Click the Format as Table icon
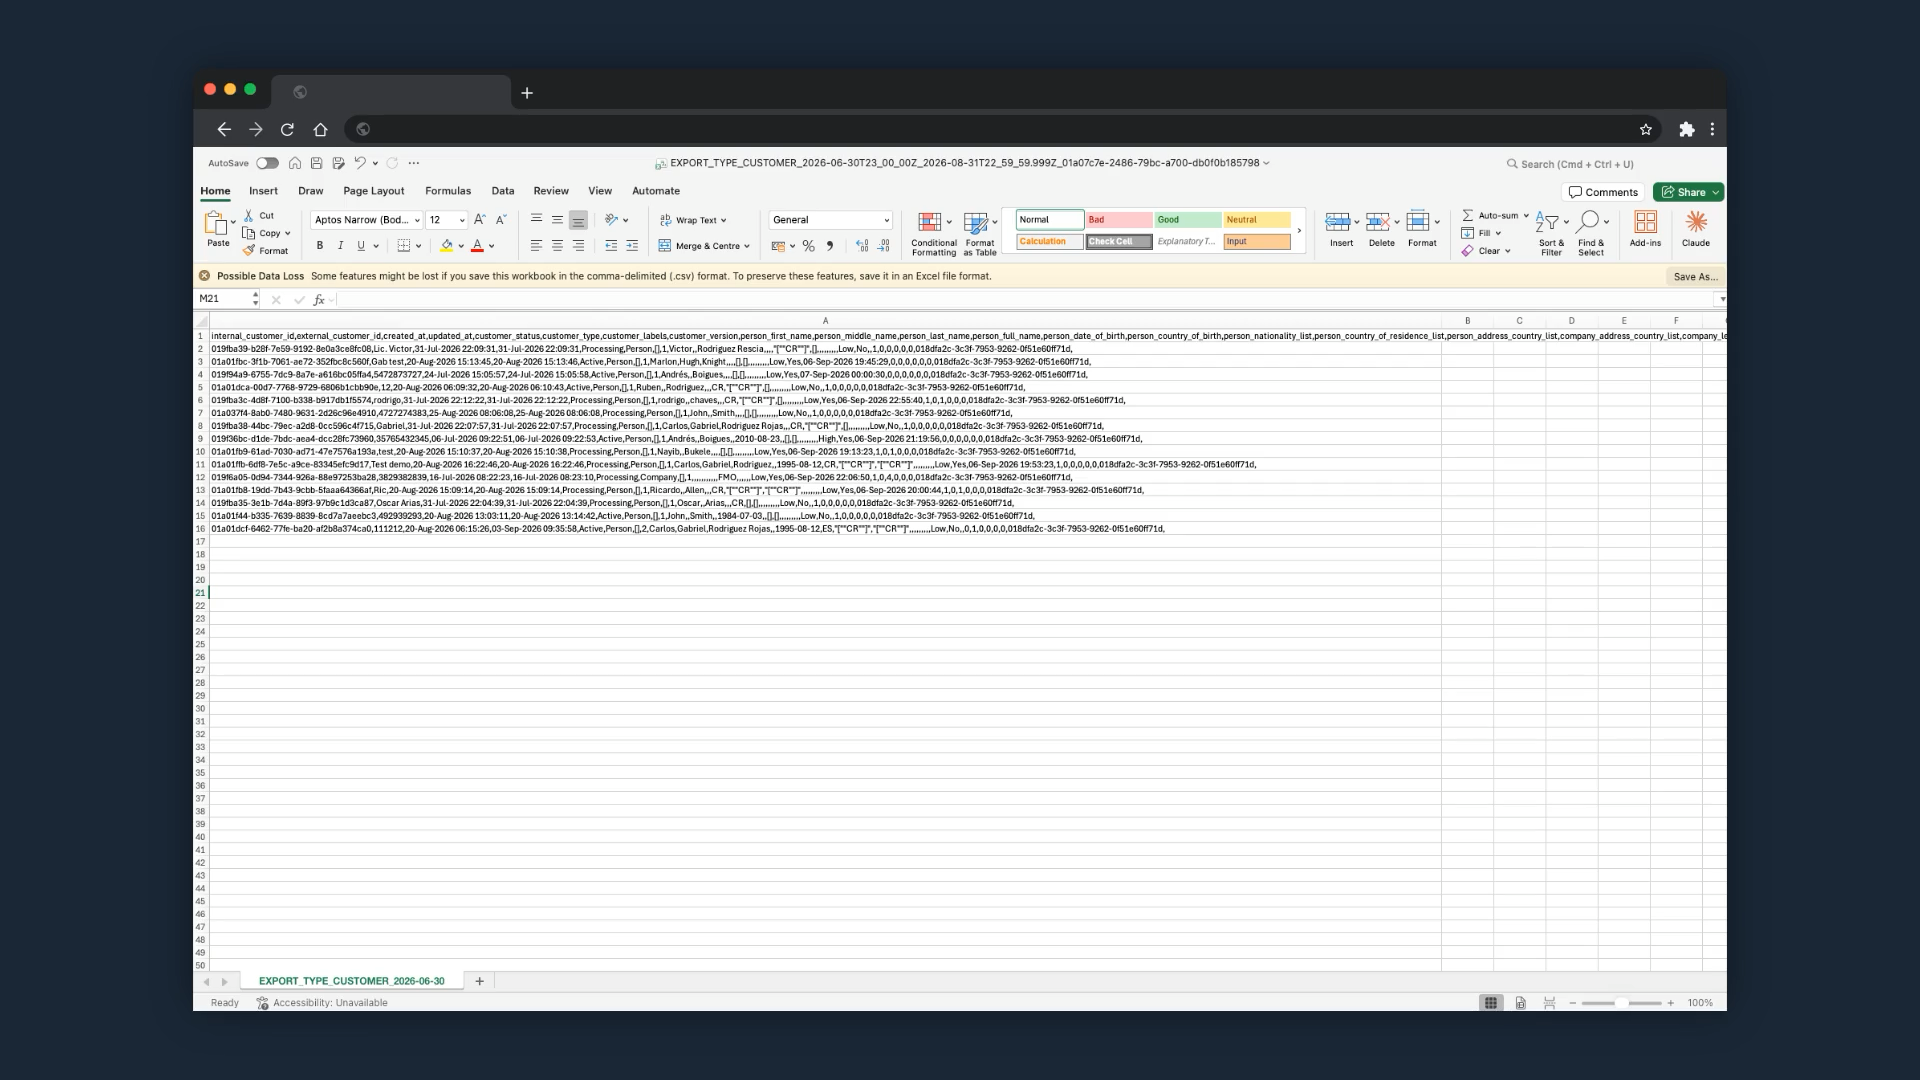The image size is (1920, 1080). [976, 222]
